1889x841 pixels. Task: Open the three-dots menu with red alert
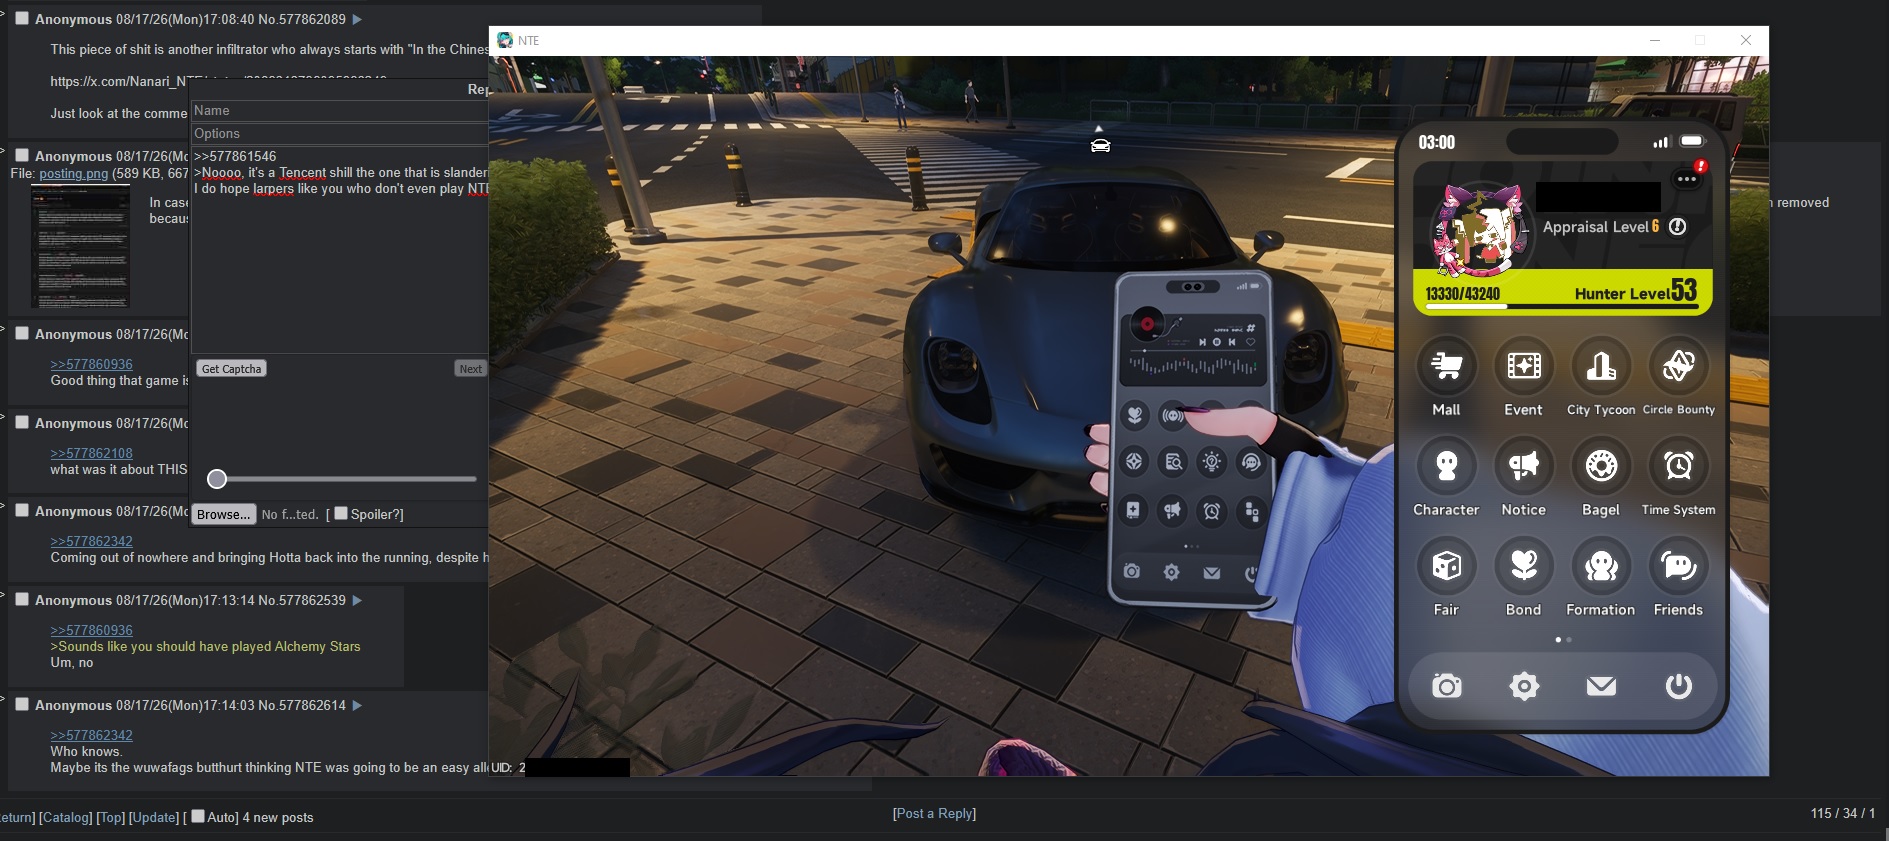(x=1687, y=179)
